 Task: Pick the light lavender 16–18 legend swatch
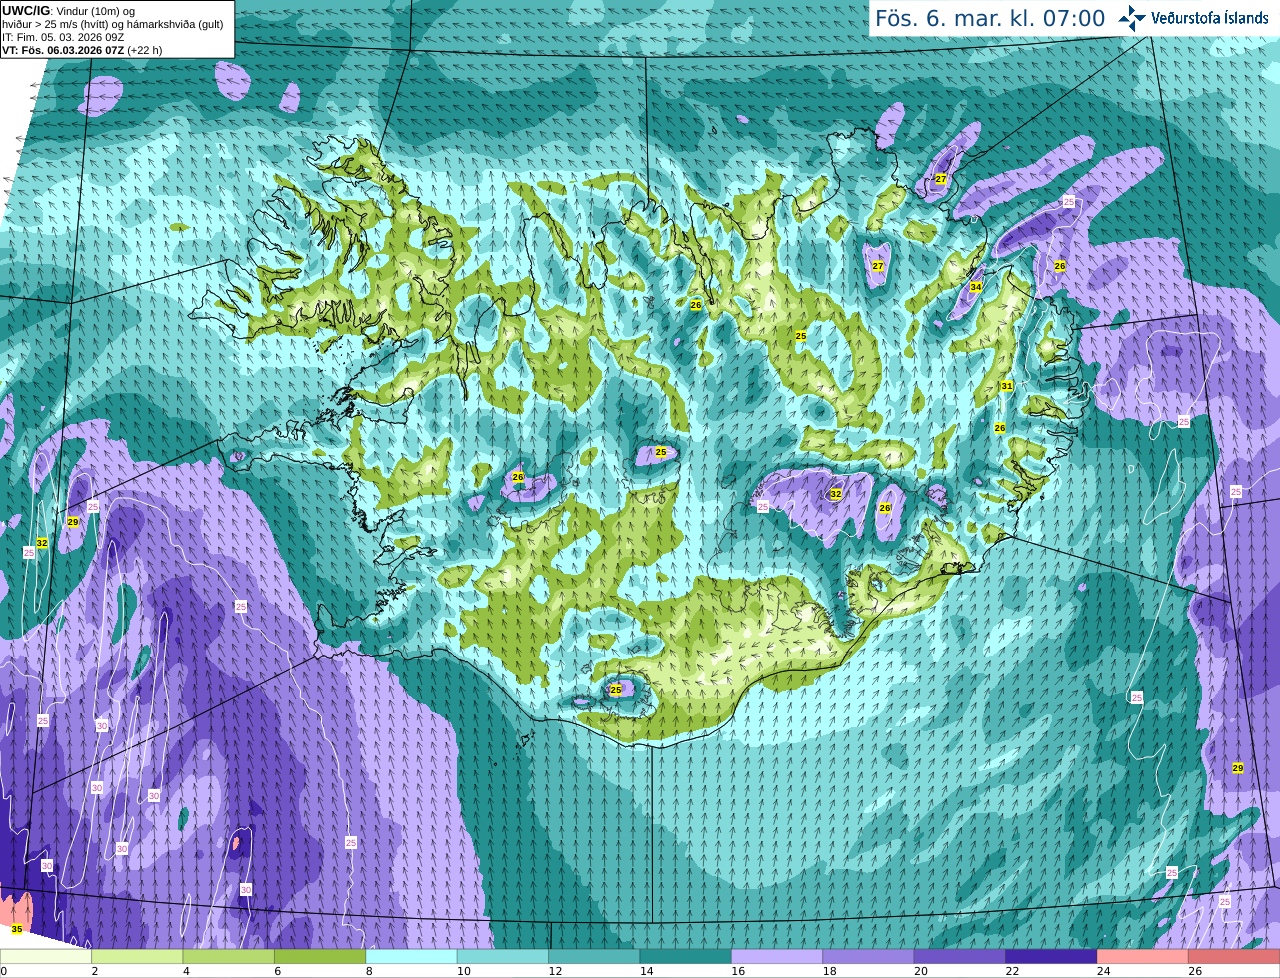(777, 957)
